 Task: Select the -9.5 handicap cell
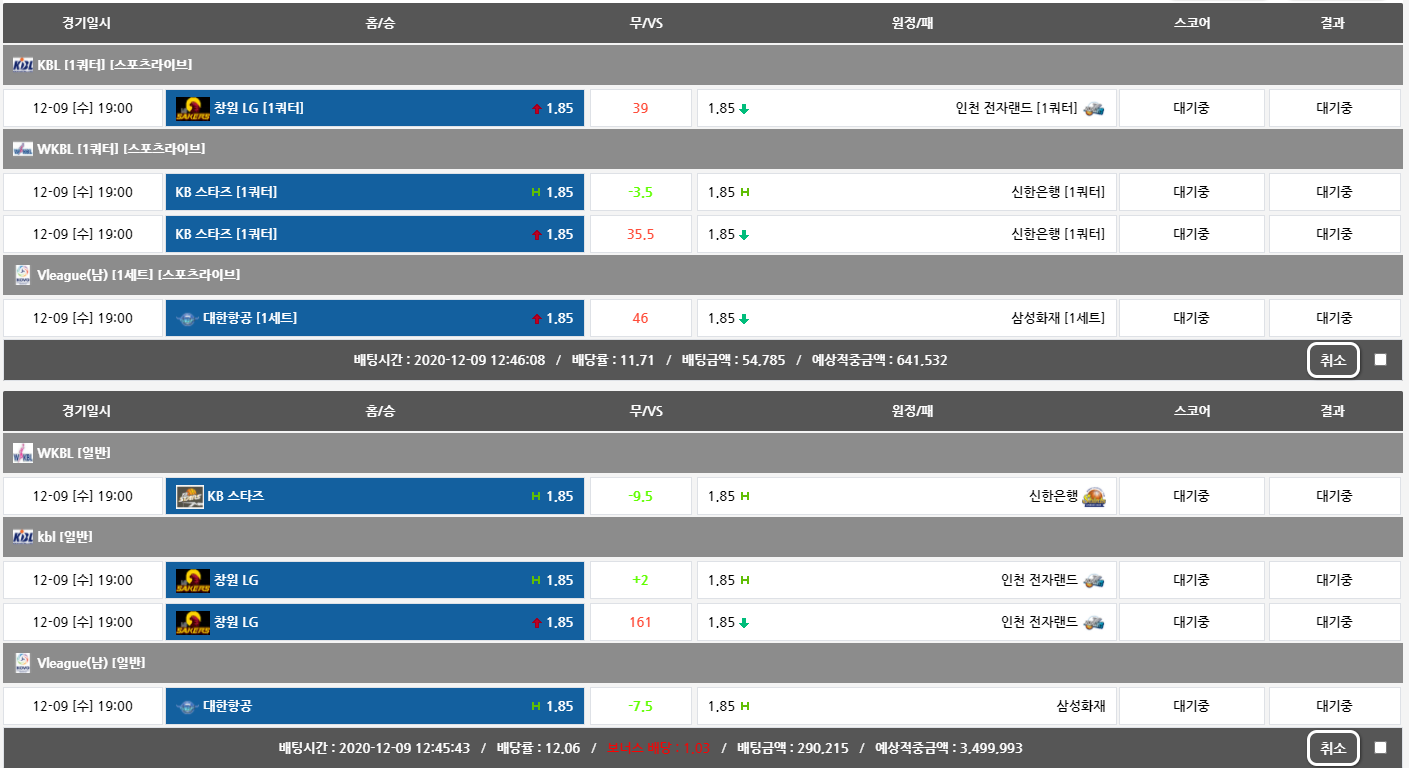(x=640, y=496)
